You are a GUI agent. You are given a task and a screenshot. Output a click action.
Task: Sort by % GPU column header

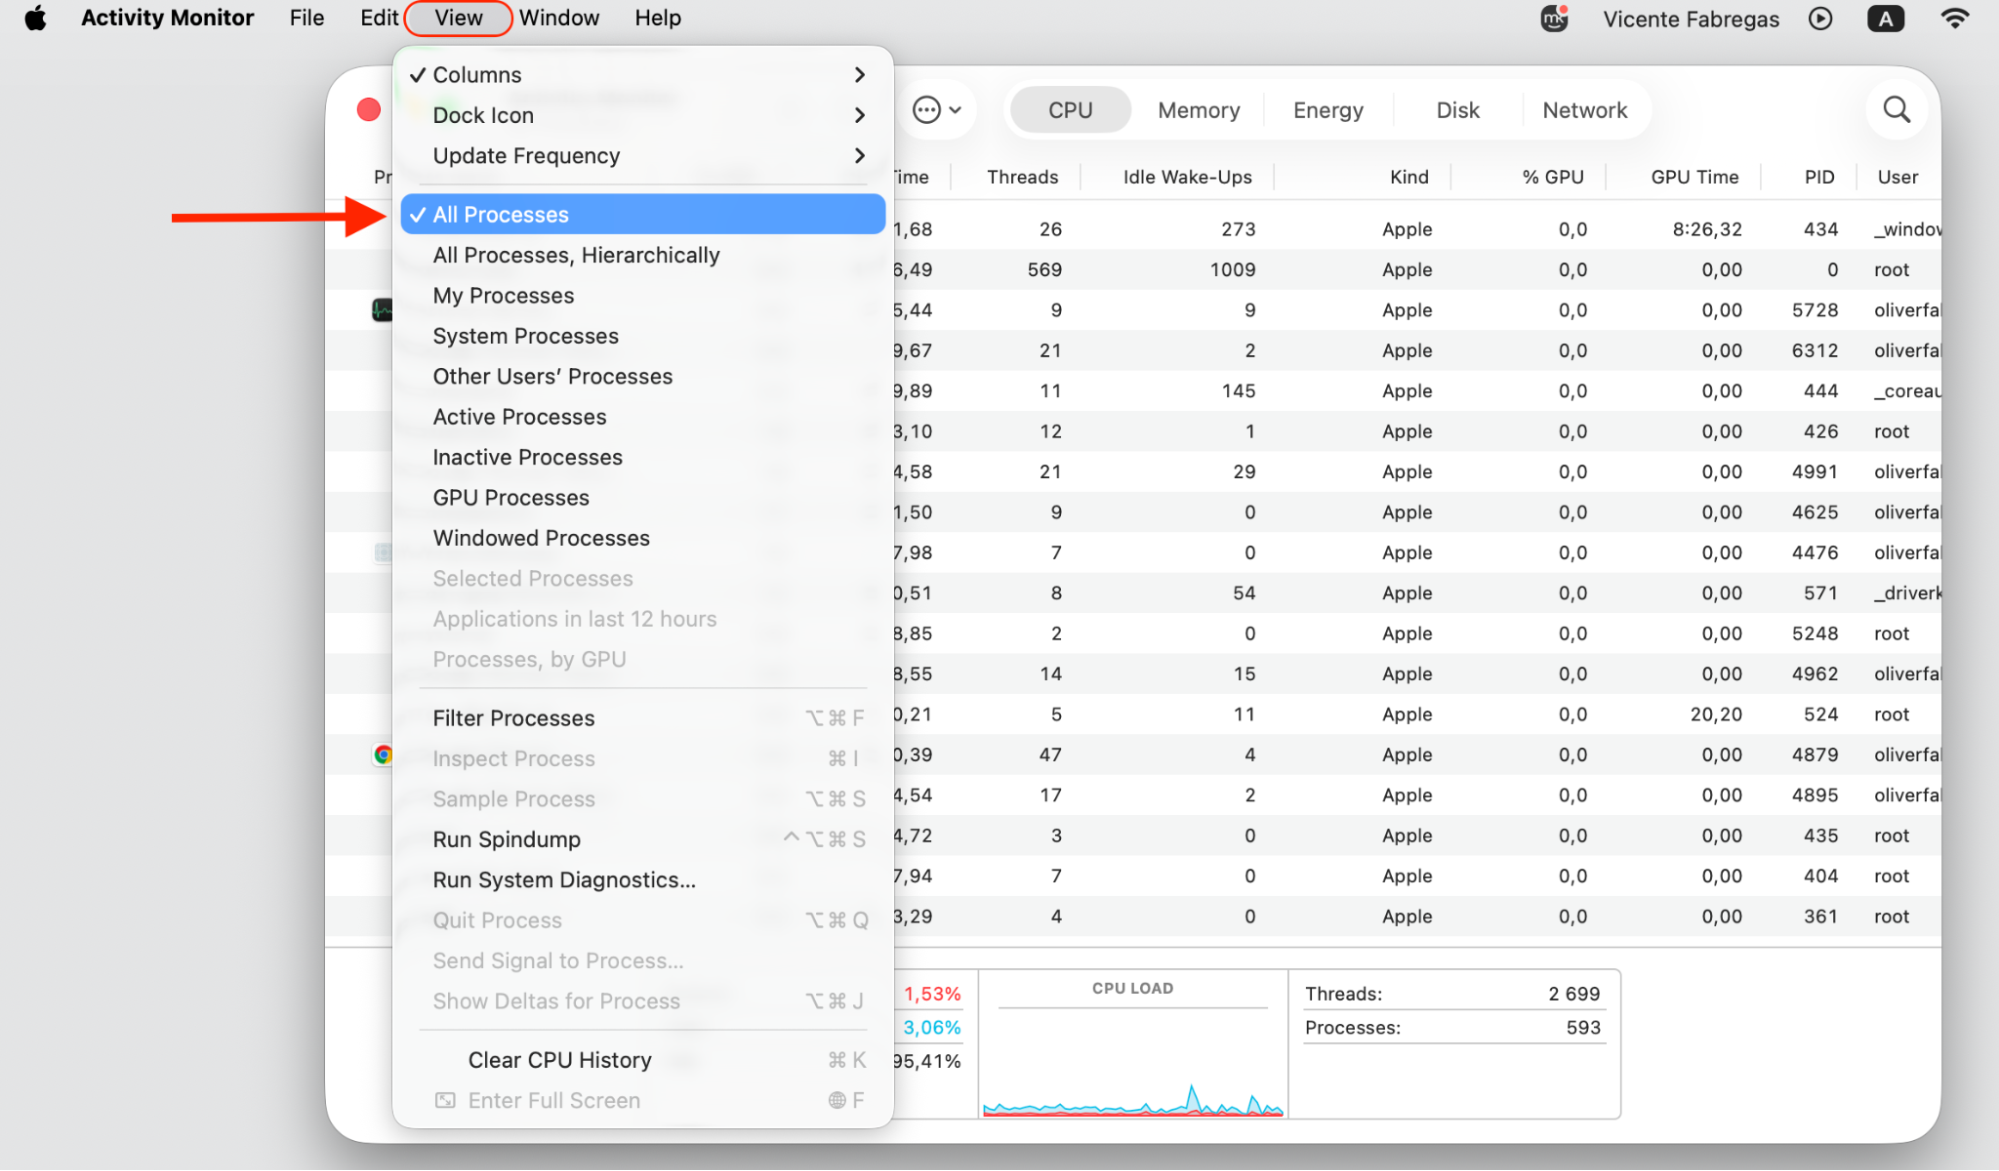(x=1552, y=177)
